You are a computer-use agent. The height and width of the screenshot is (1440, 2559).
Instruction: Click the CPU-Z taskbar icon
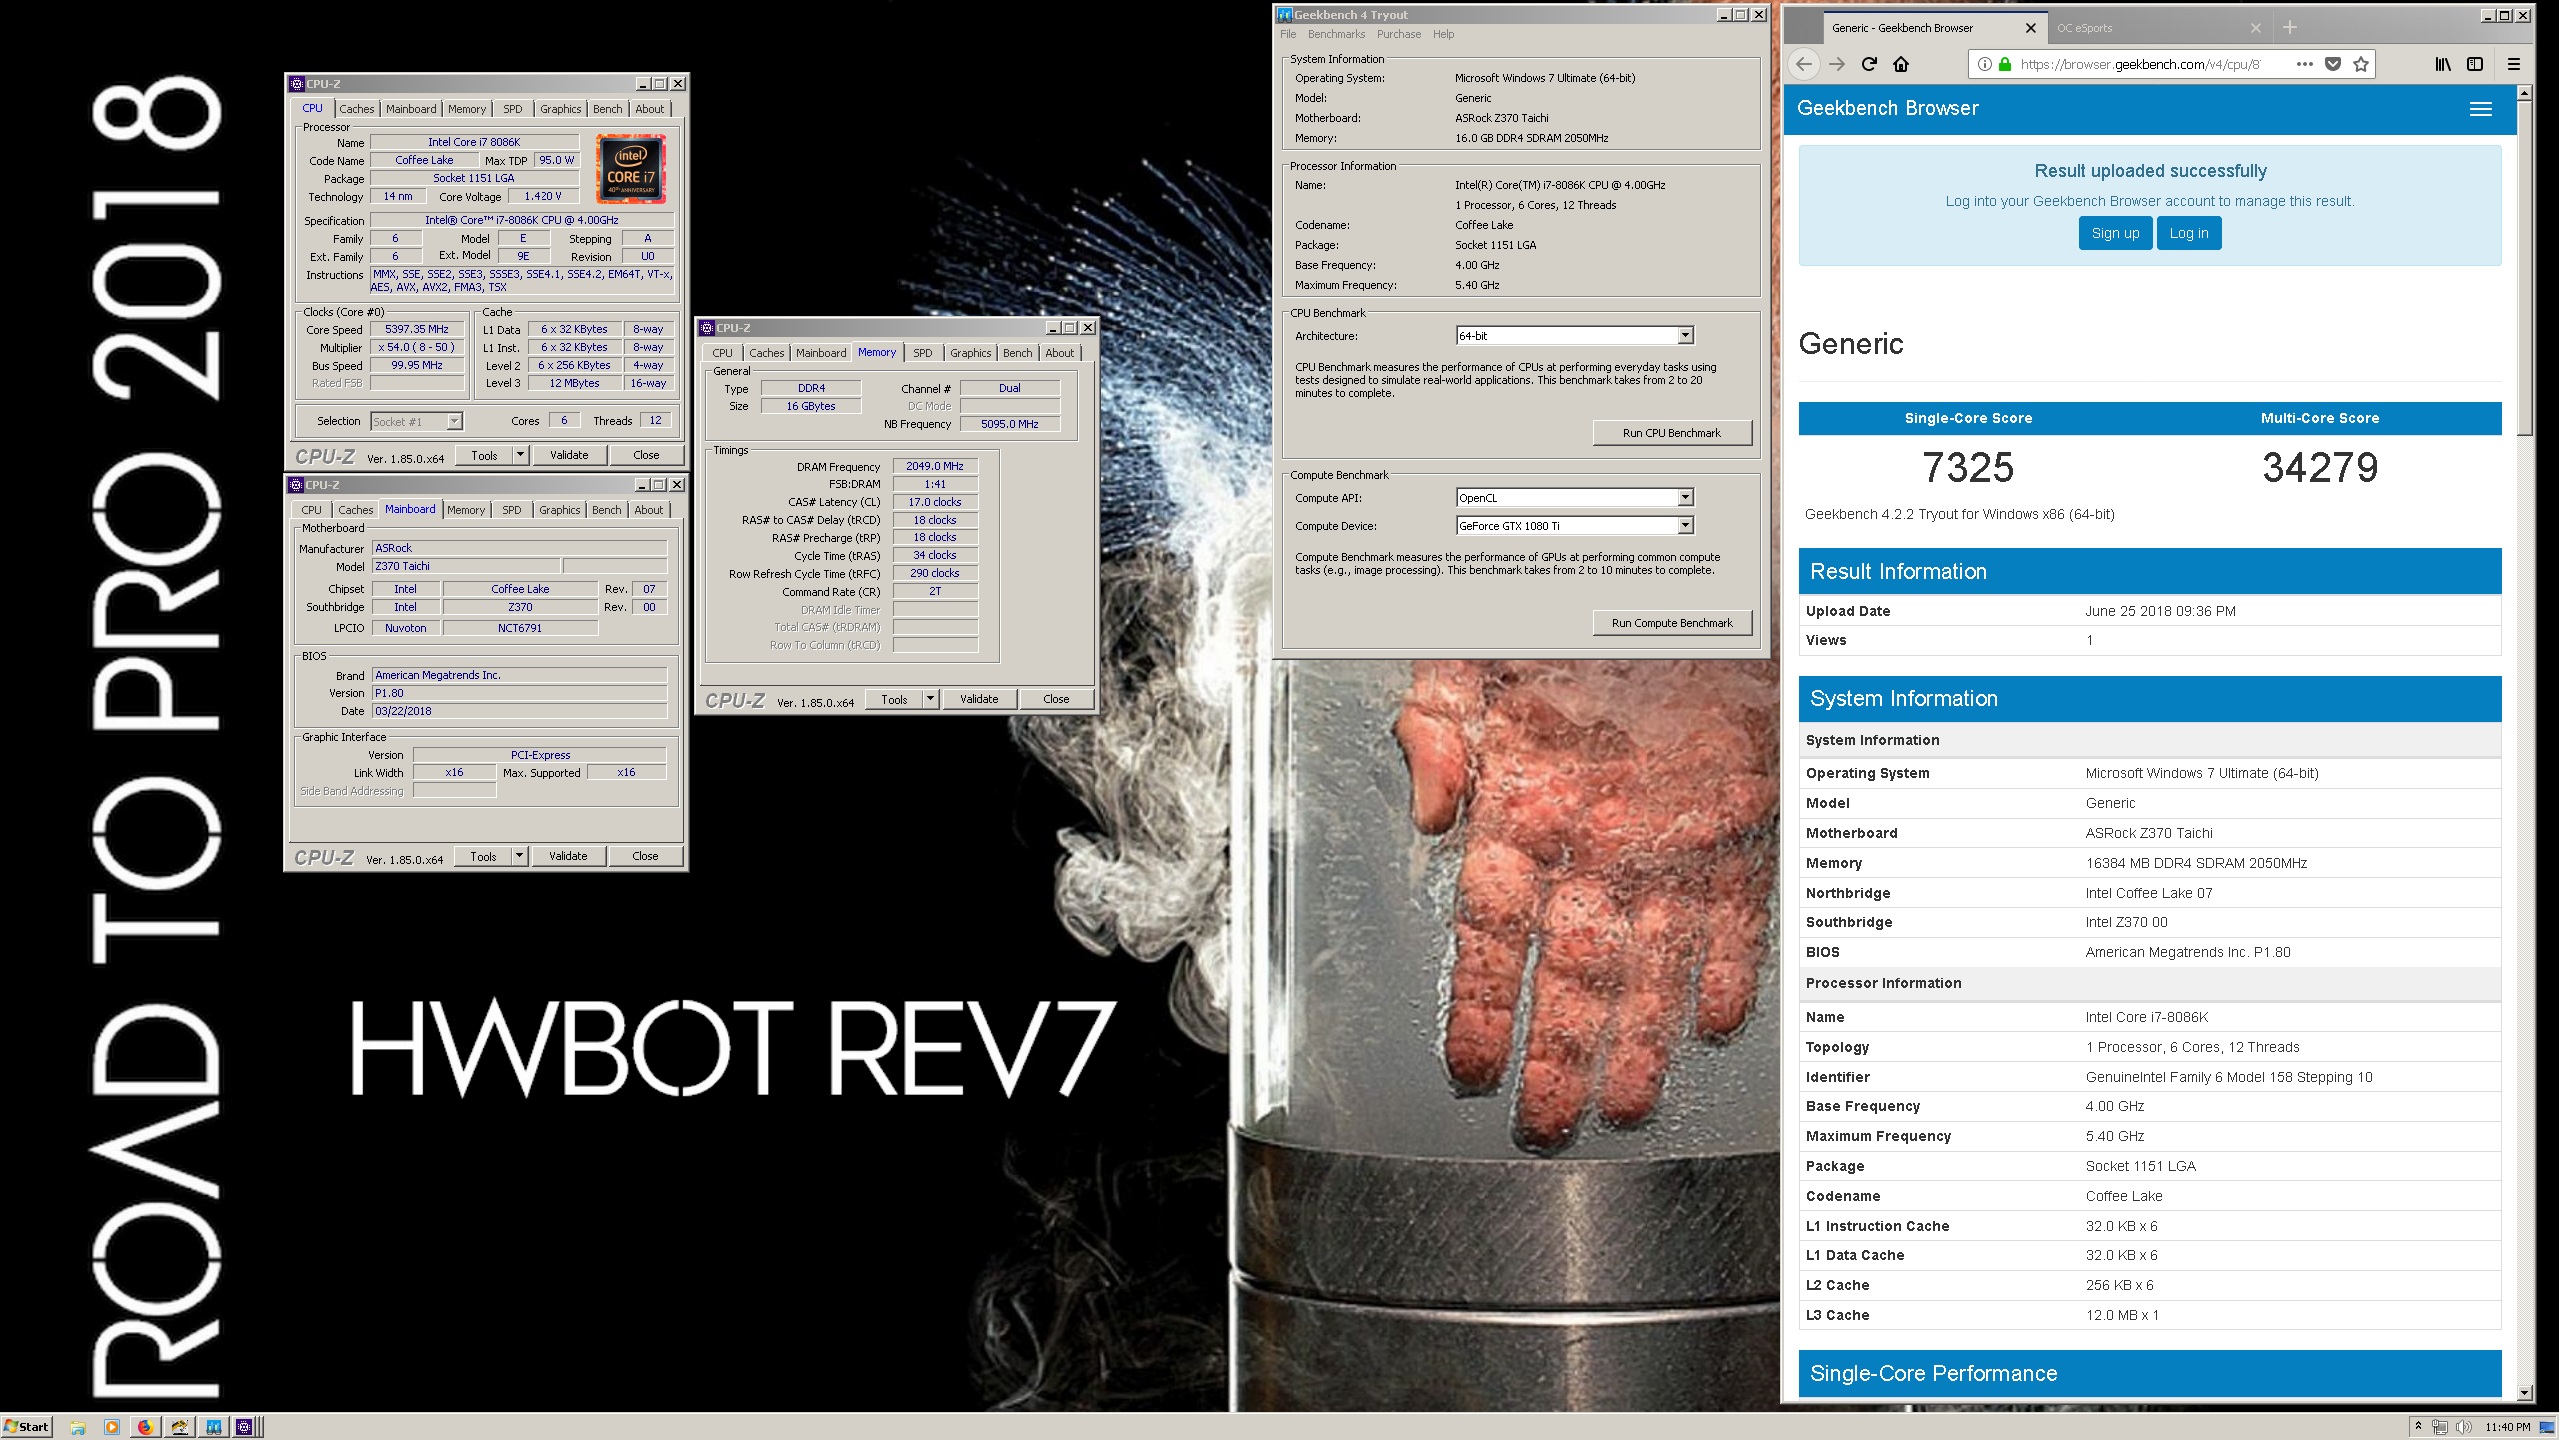click(246, 1427)
